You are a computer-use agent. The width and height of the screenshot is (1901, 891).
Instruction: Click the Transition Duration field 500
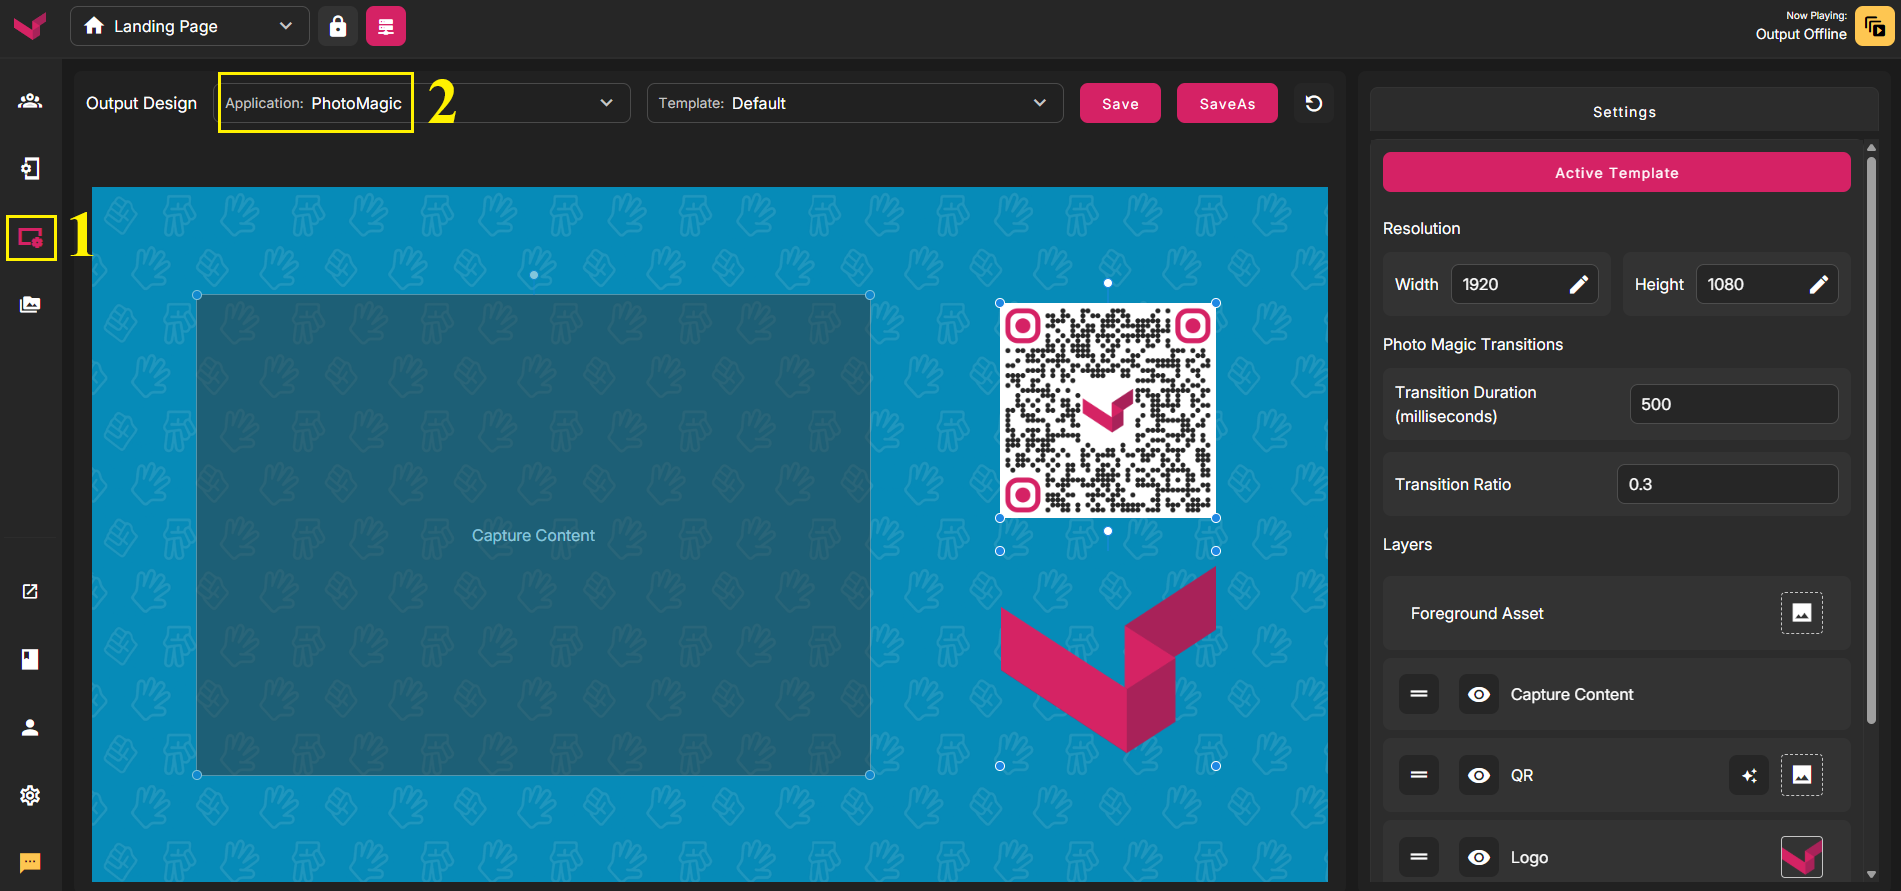[1734, 404]
